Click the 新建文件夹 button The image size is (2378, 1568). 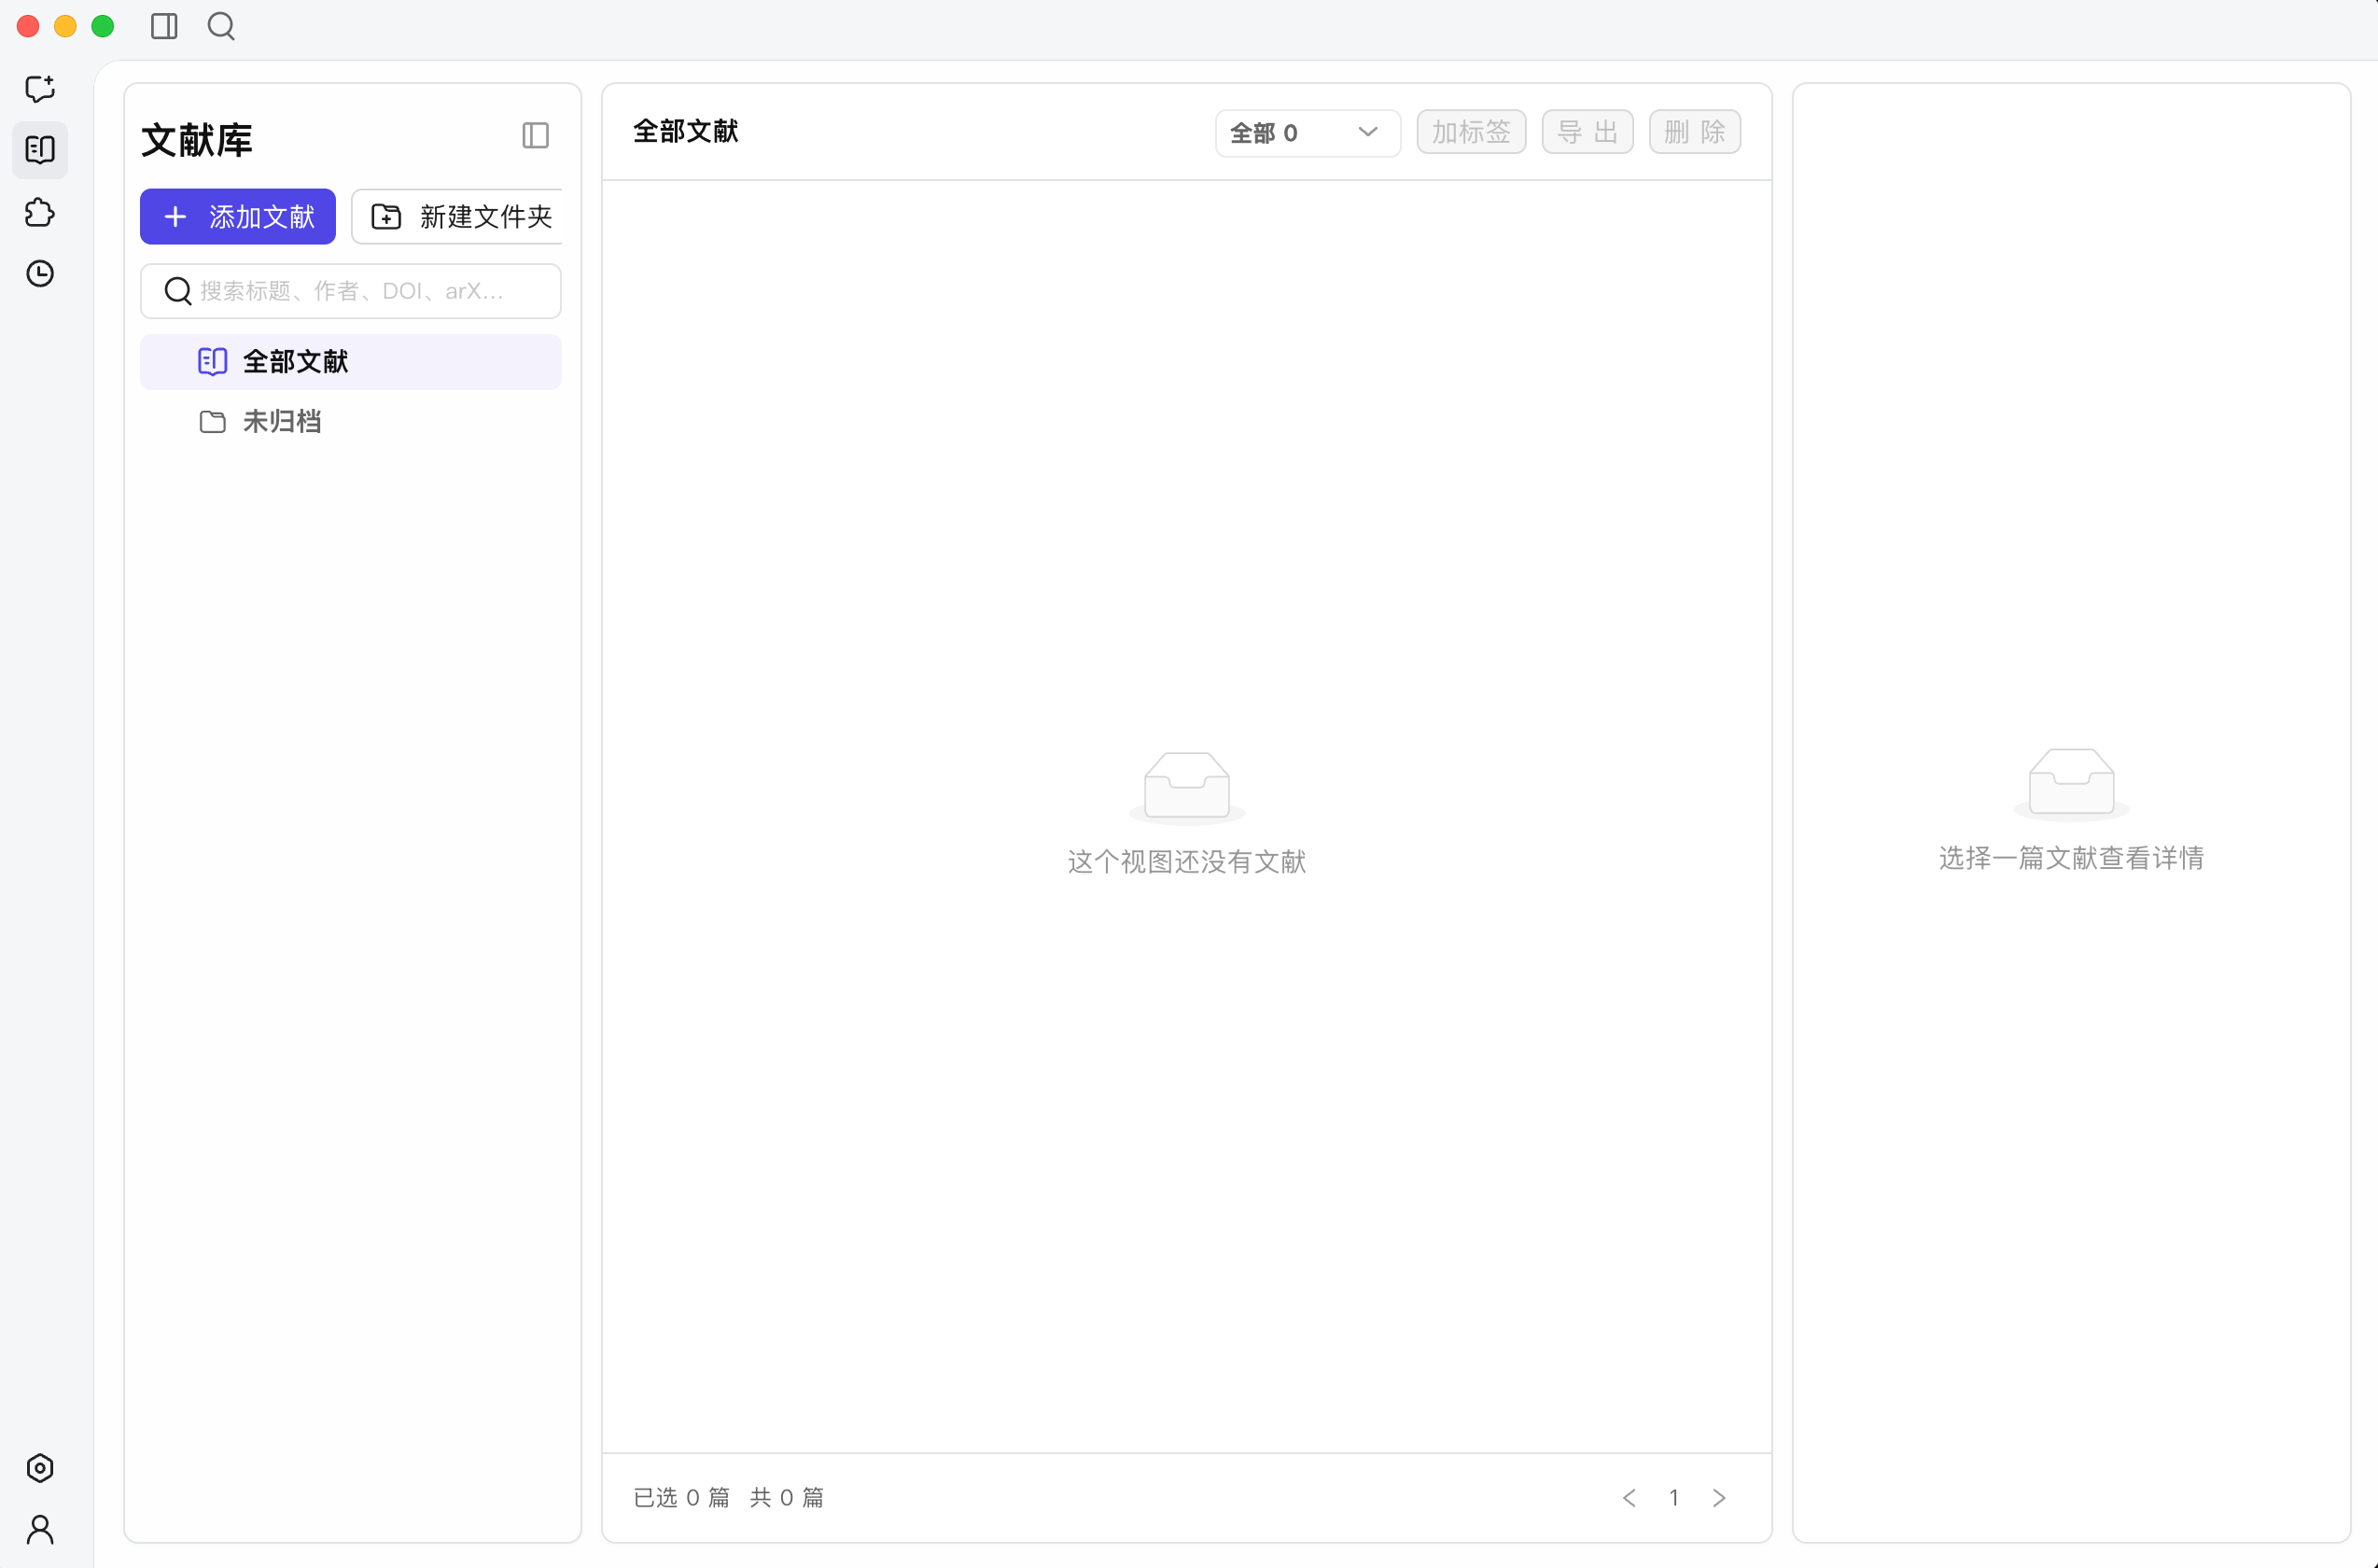coord(457,217)
